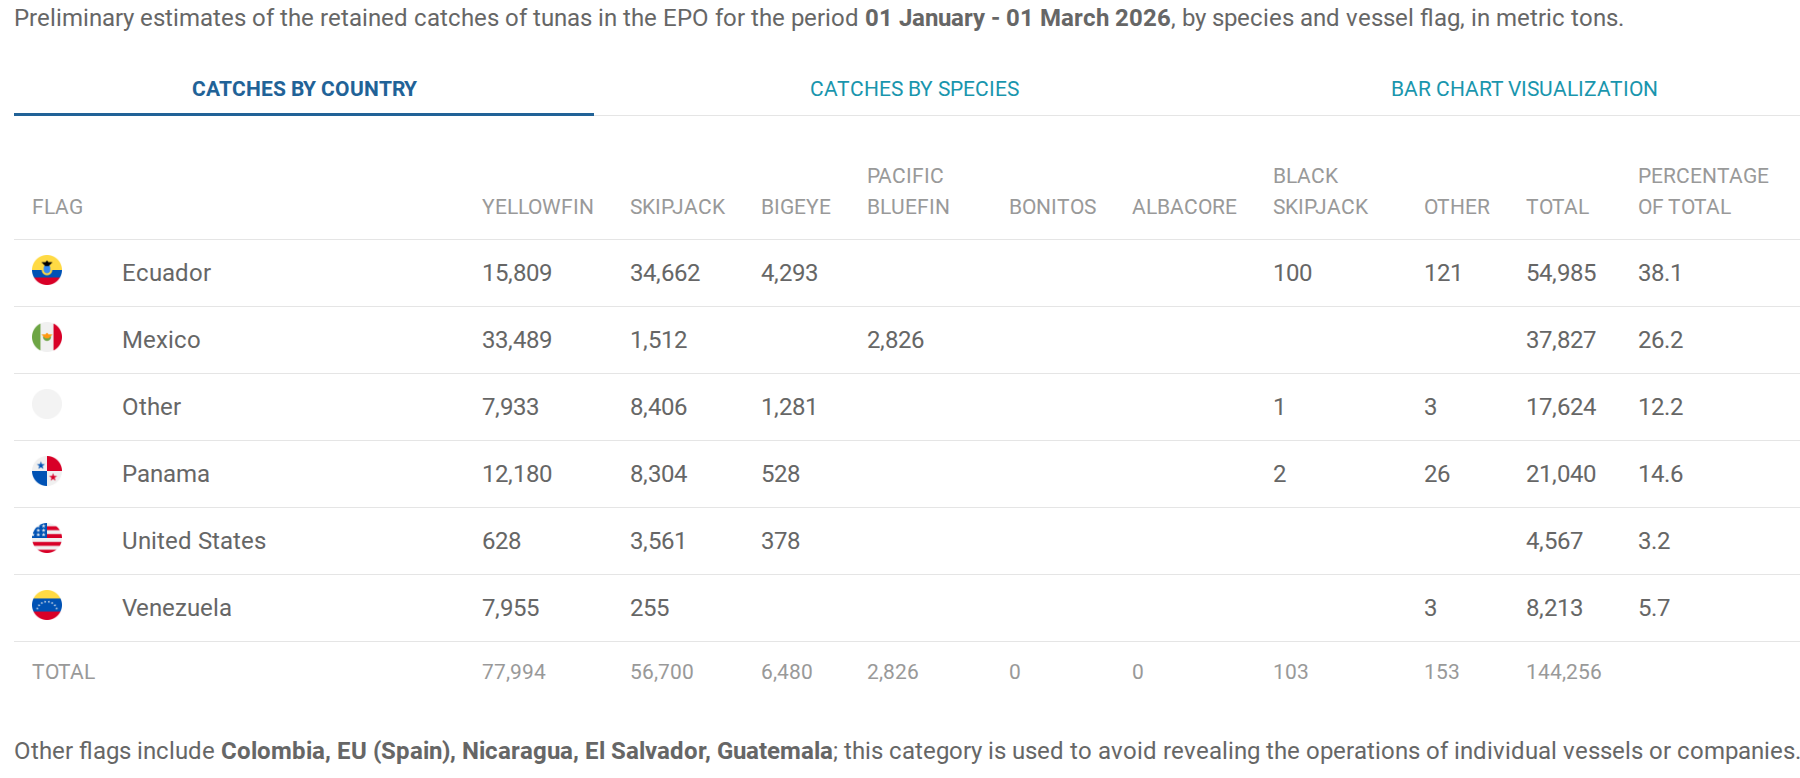Click the Black Skipjack column header
Screen dimensions: 1800x778
point(1320,191)
